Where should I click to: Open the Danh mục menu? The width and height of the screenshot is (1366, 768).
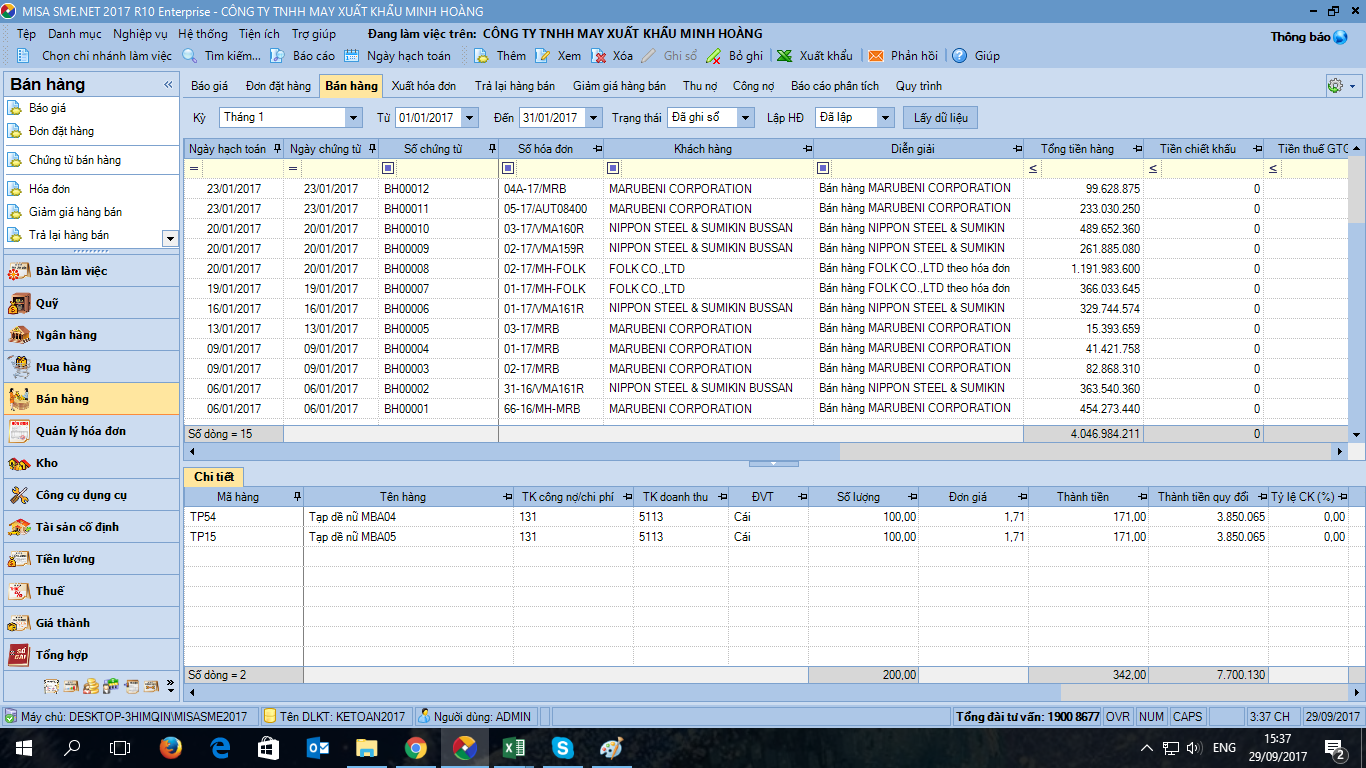point(75,34)
